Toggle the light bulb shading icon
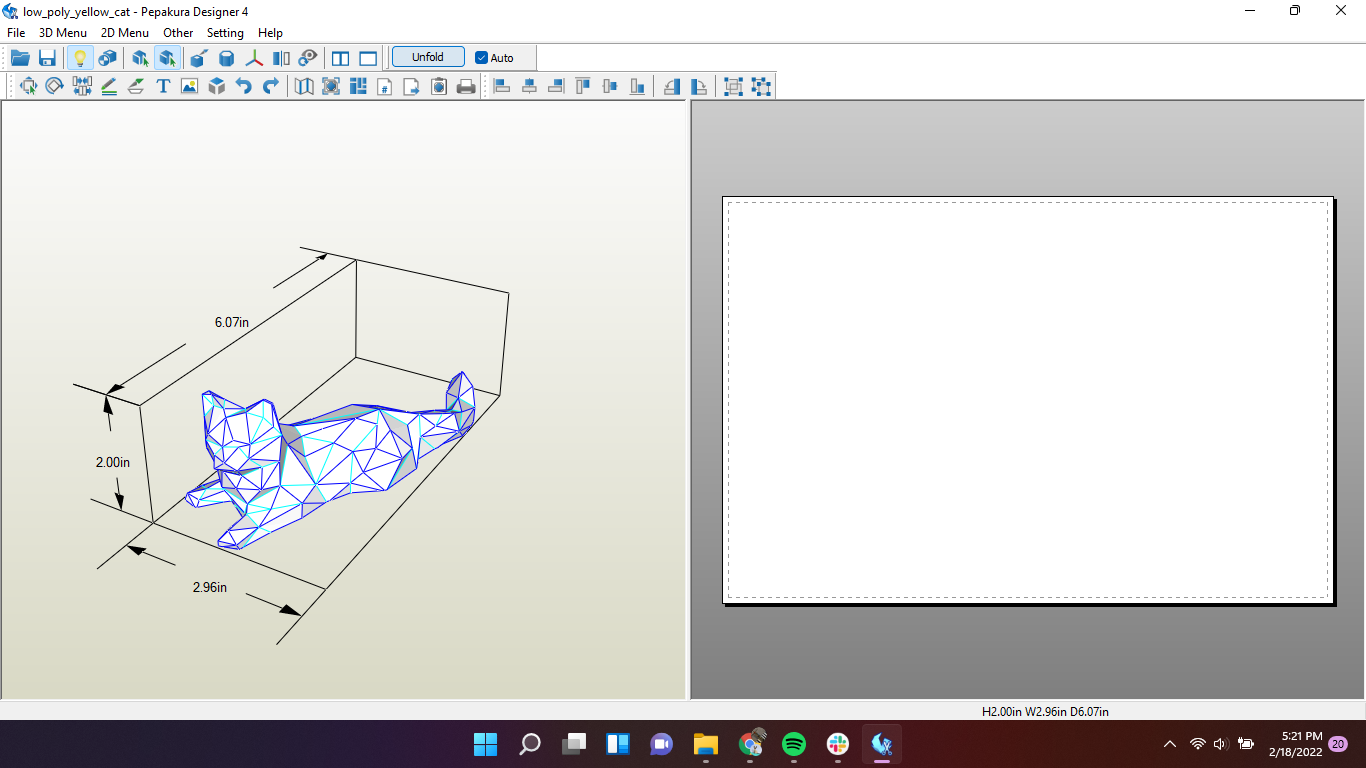Image resolution: width=1366 pixels, height=768 pixels. tap(82, 57)
